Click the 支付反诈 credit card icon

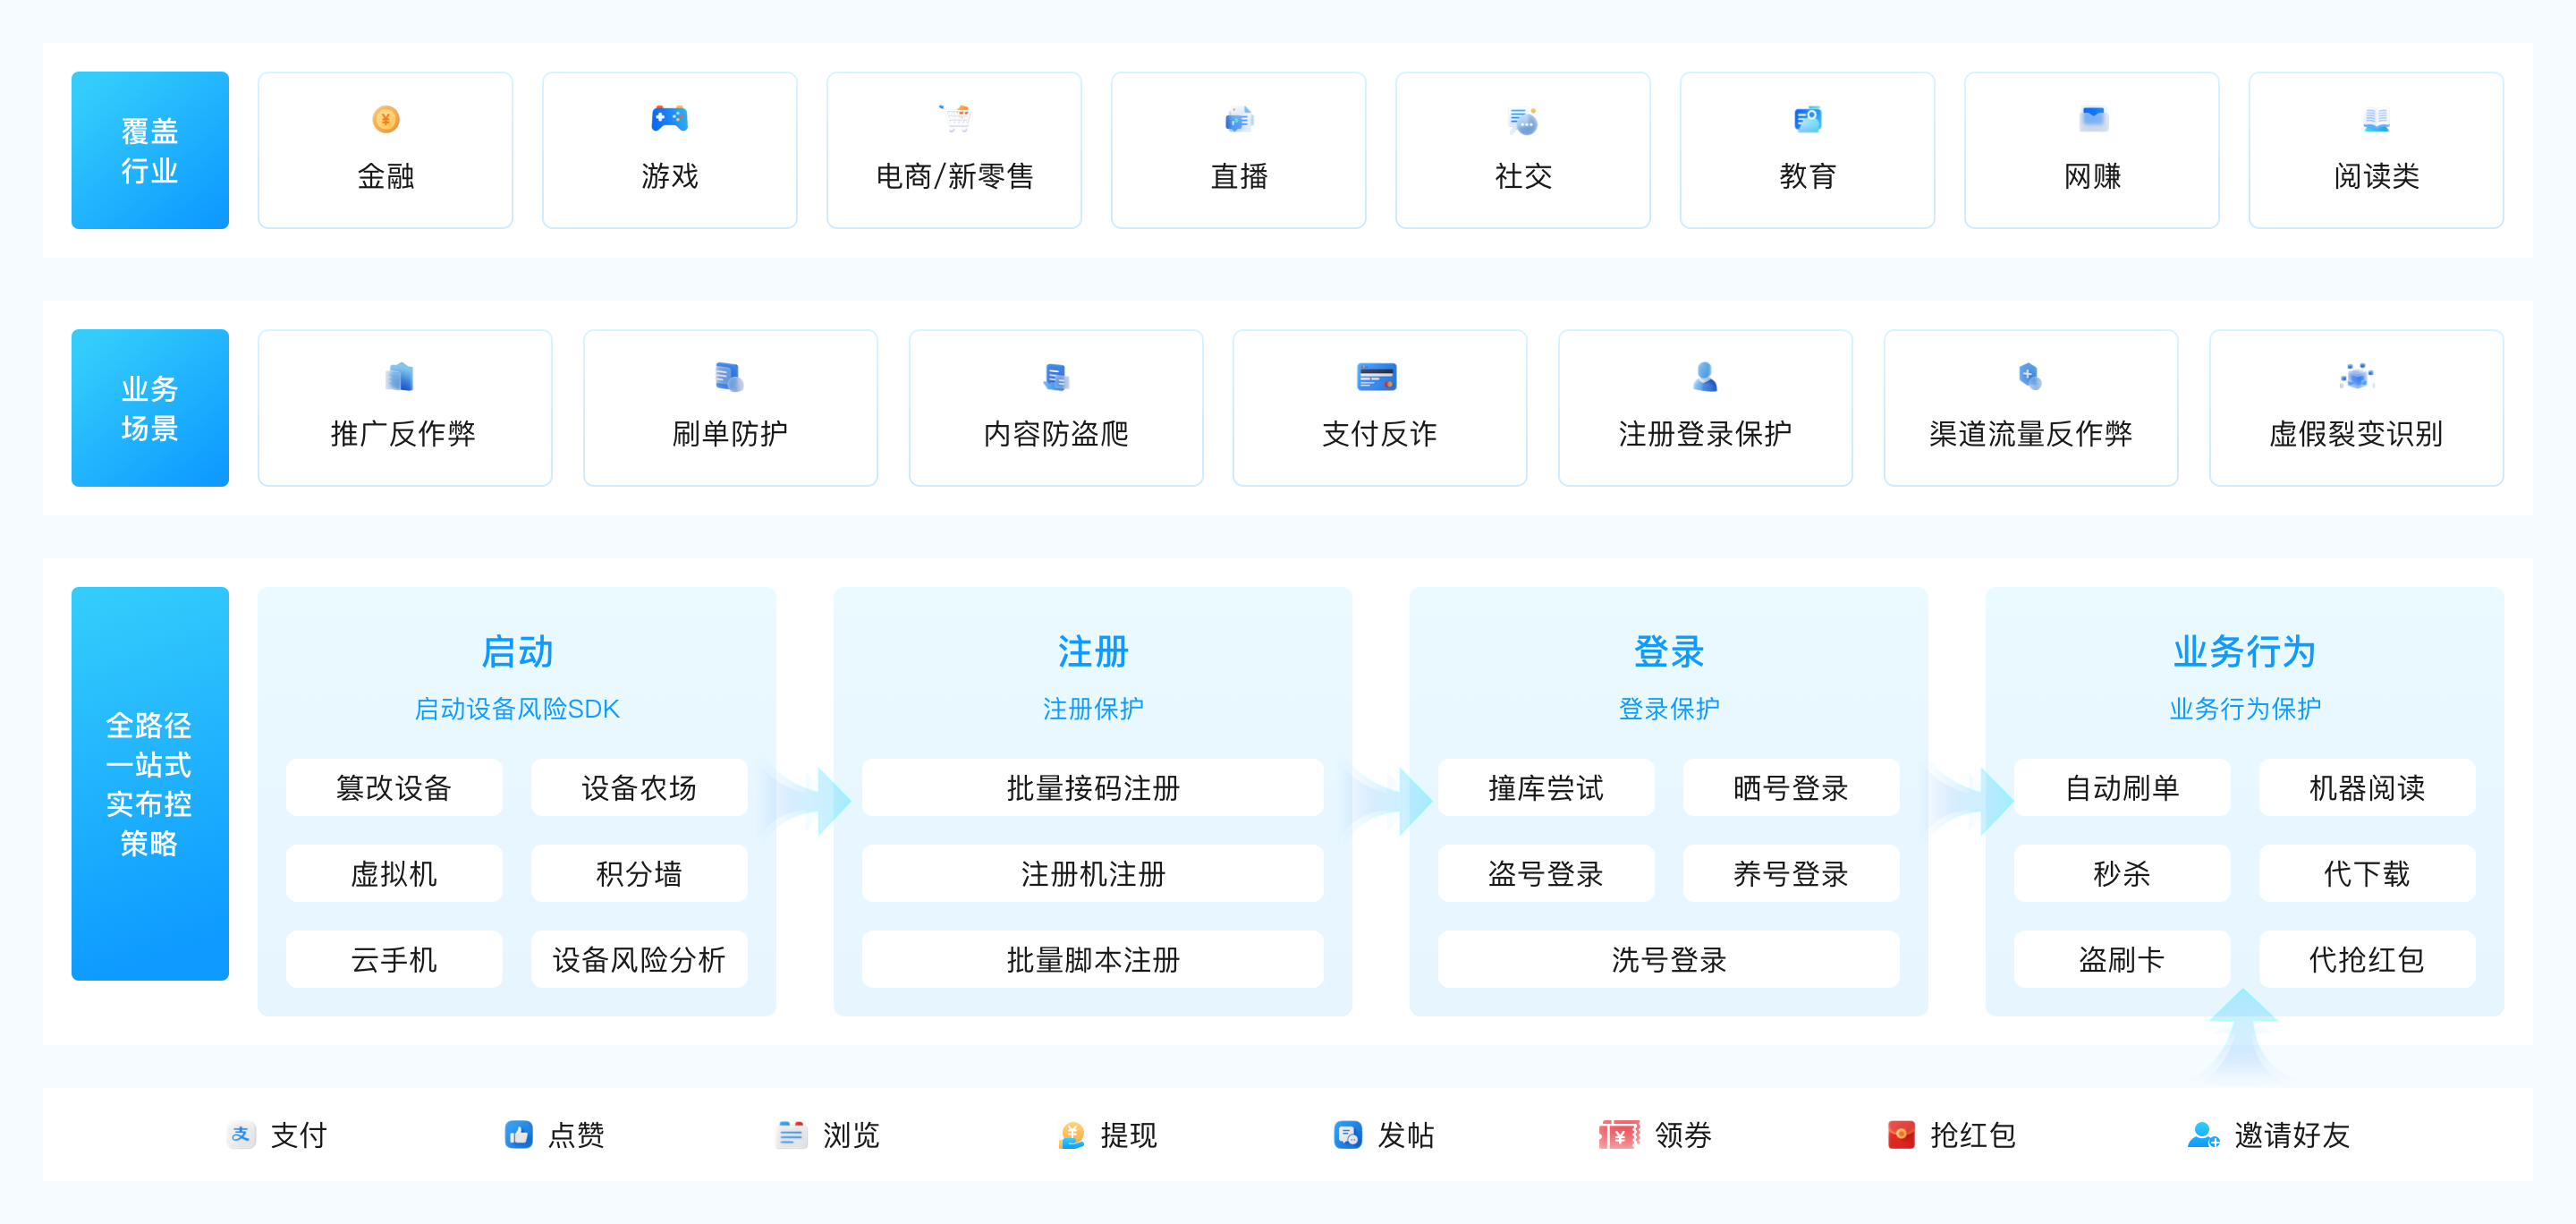1377,377
